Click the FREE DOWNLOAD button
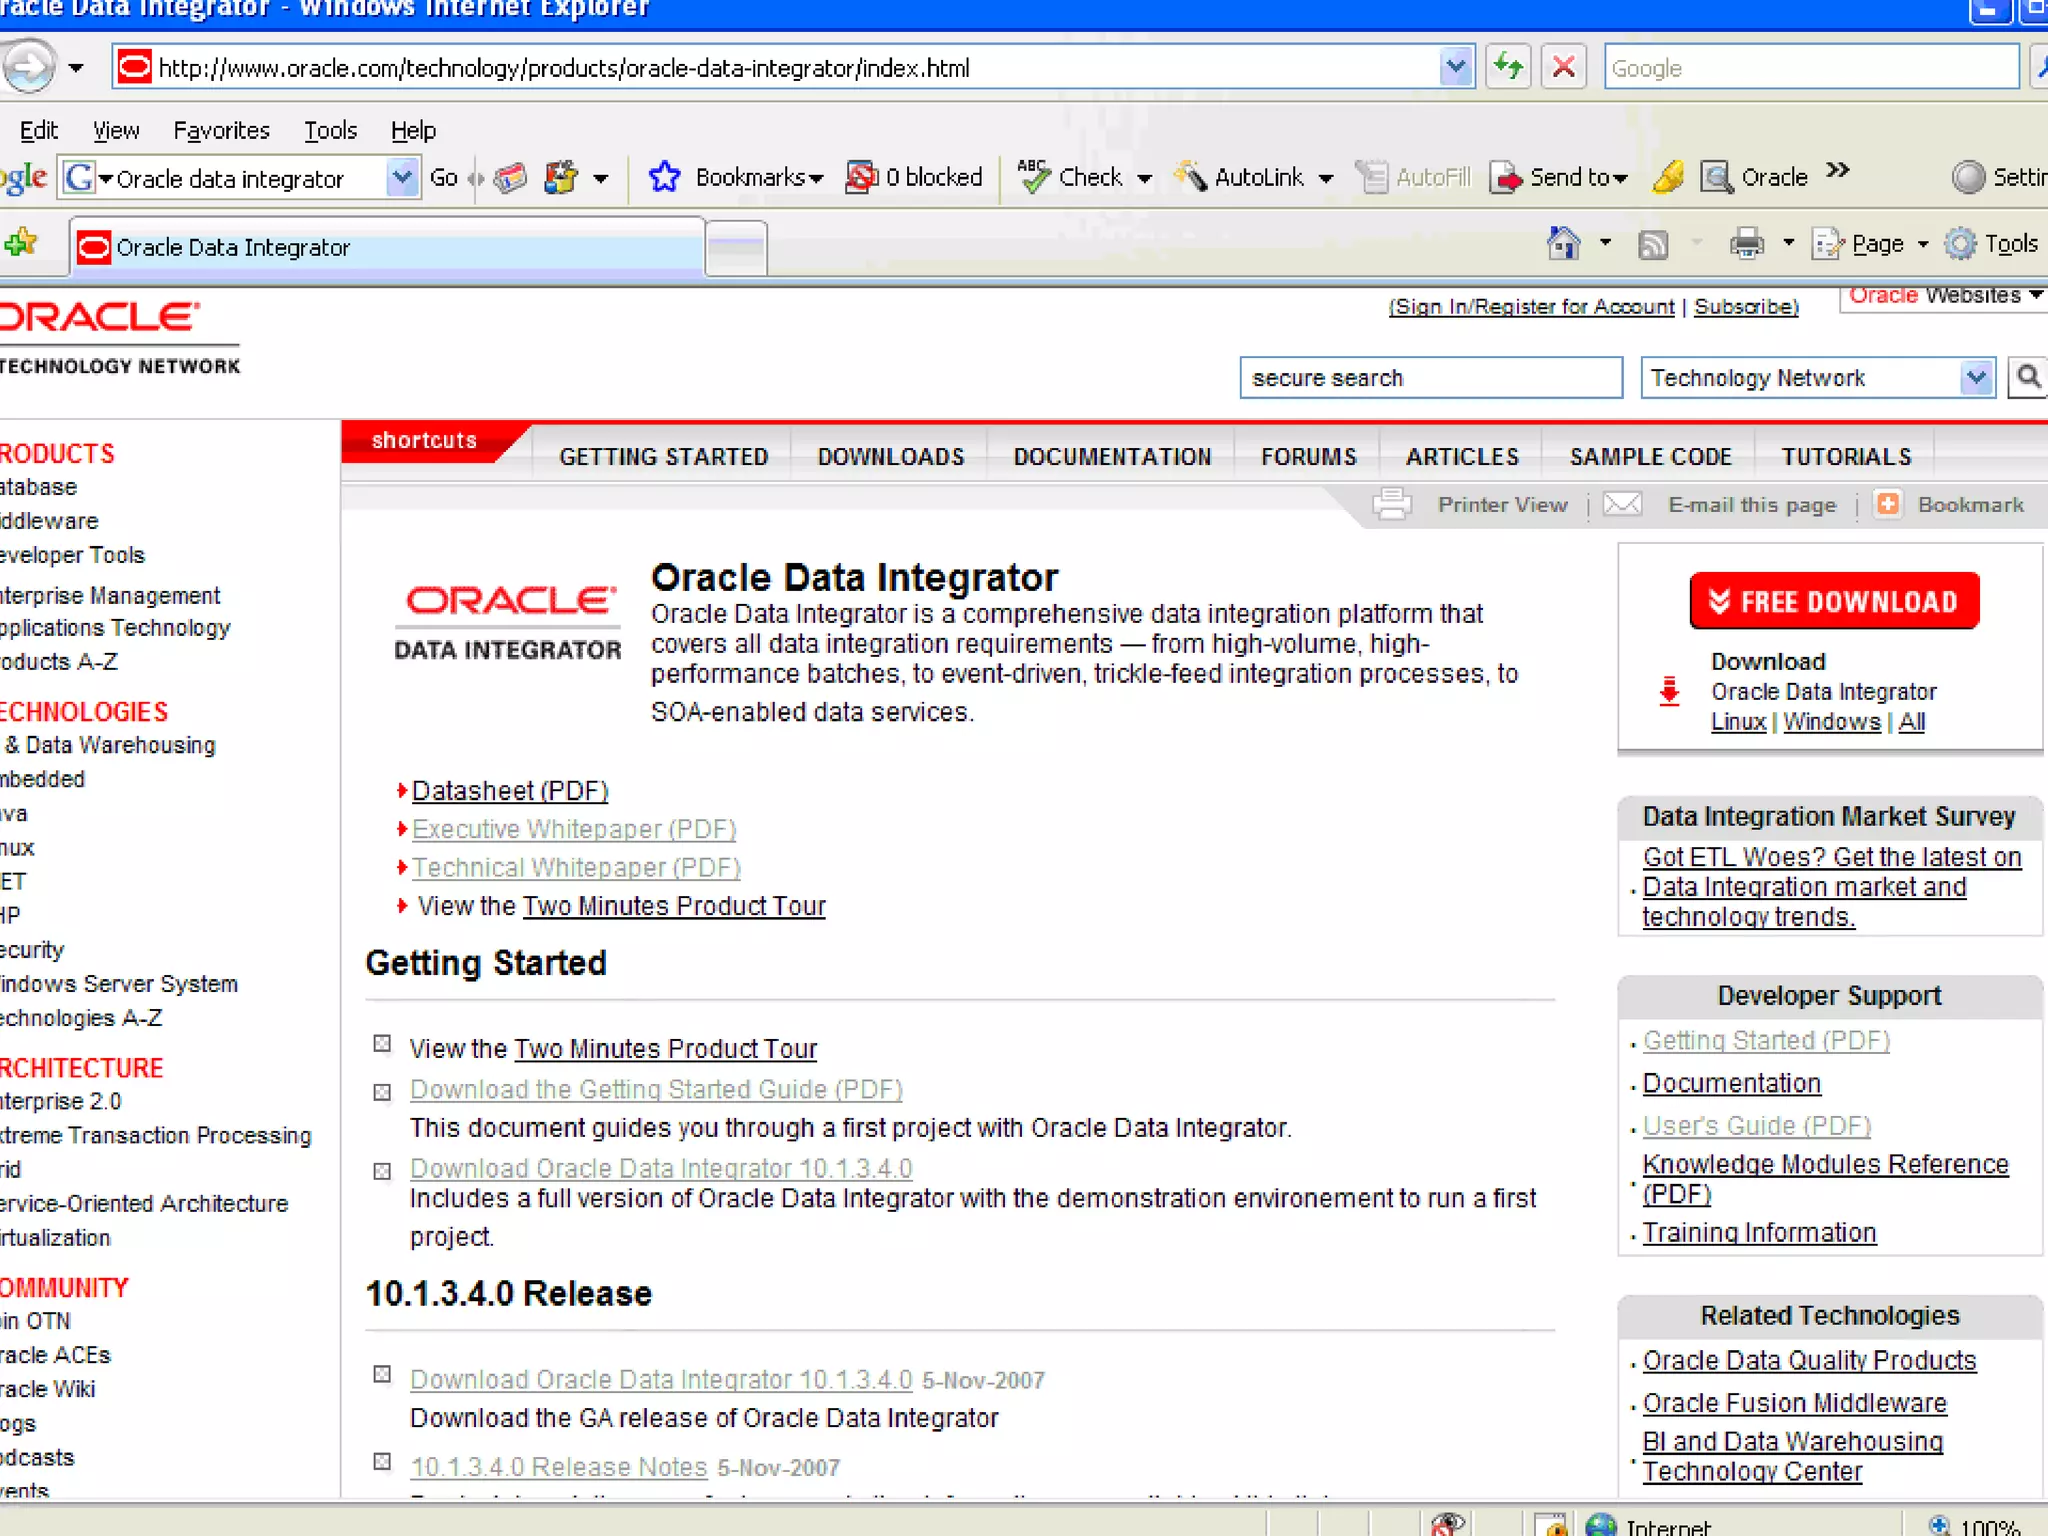 (1834, 601)
